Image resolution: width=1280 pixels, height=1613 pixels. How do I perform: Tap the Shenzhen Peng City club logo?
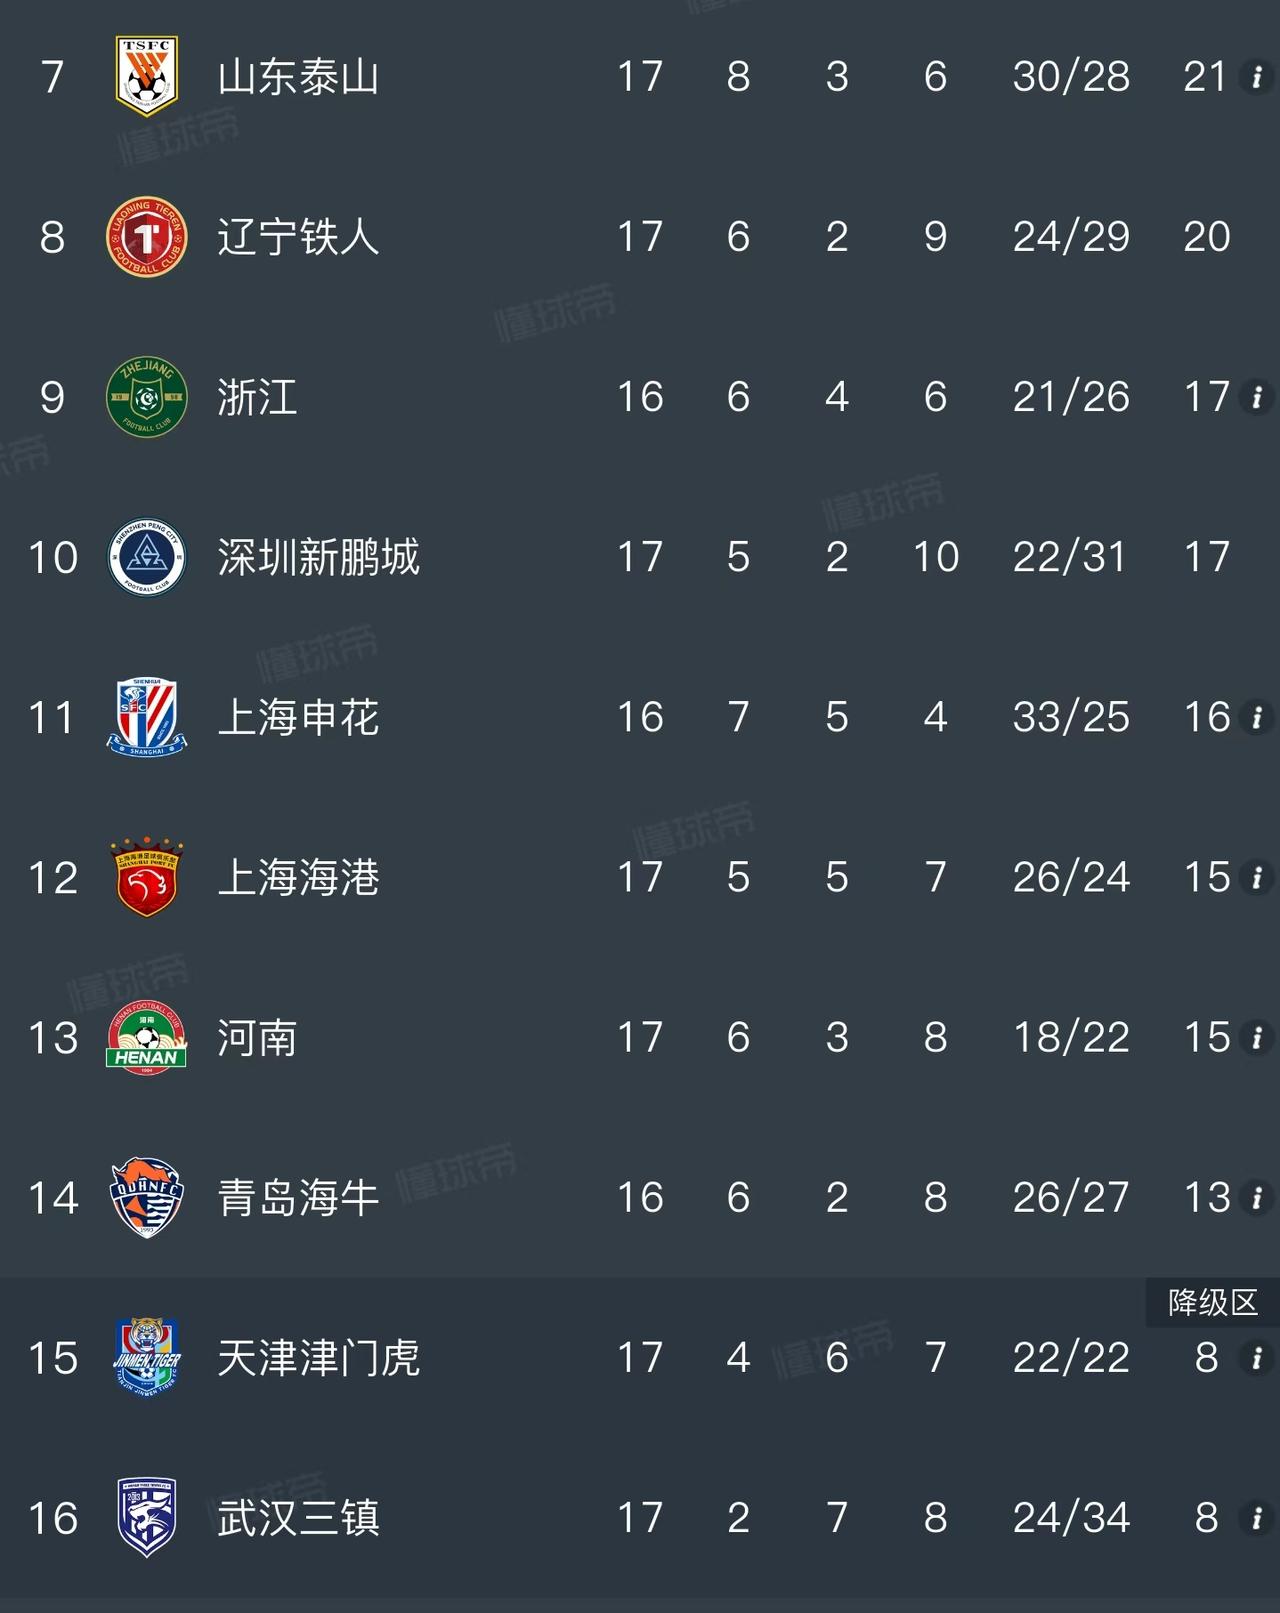point(147,557)
